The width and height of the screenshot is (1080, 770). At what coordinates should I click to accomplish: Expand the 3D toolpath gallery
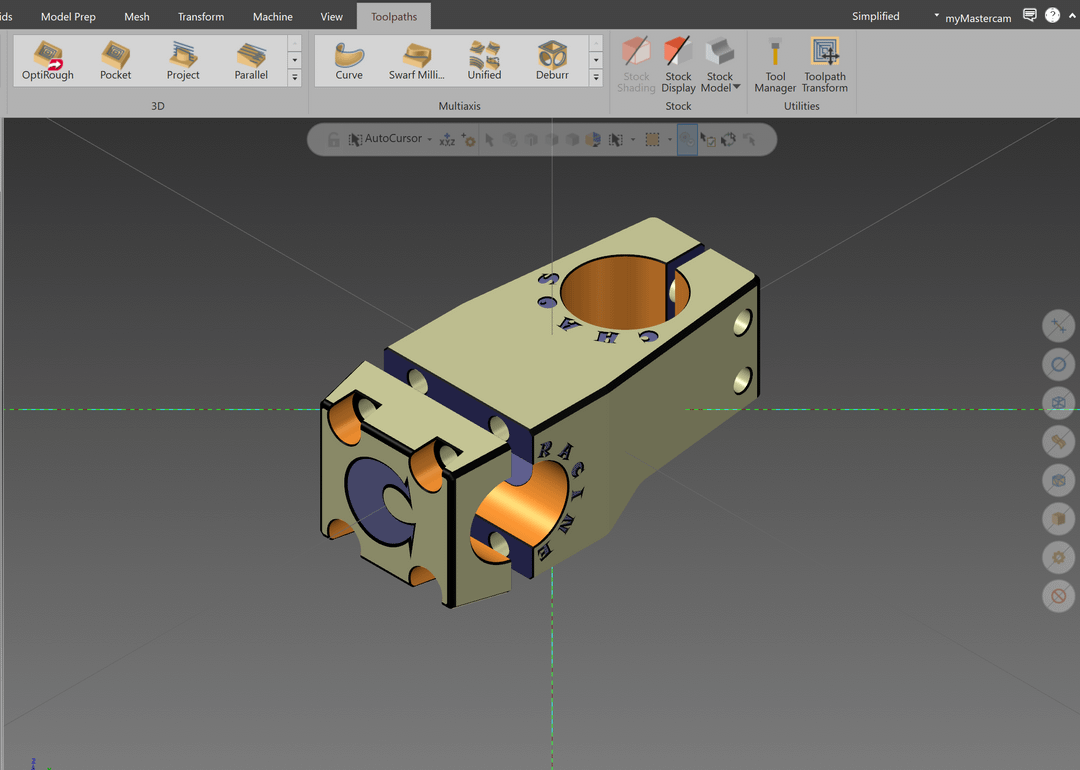tap(295, 78)
